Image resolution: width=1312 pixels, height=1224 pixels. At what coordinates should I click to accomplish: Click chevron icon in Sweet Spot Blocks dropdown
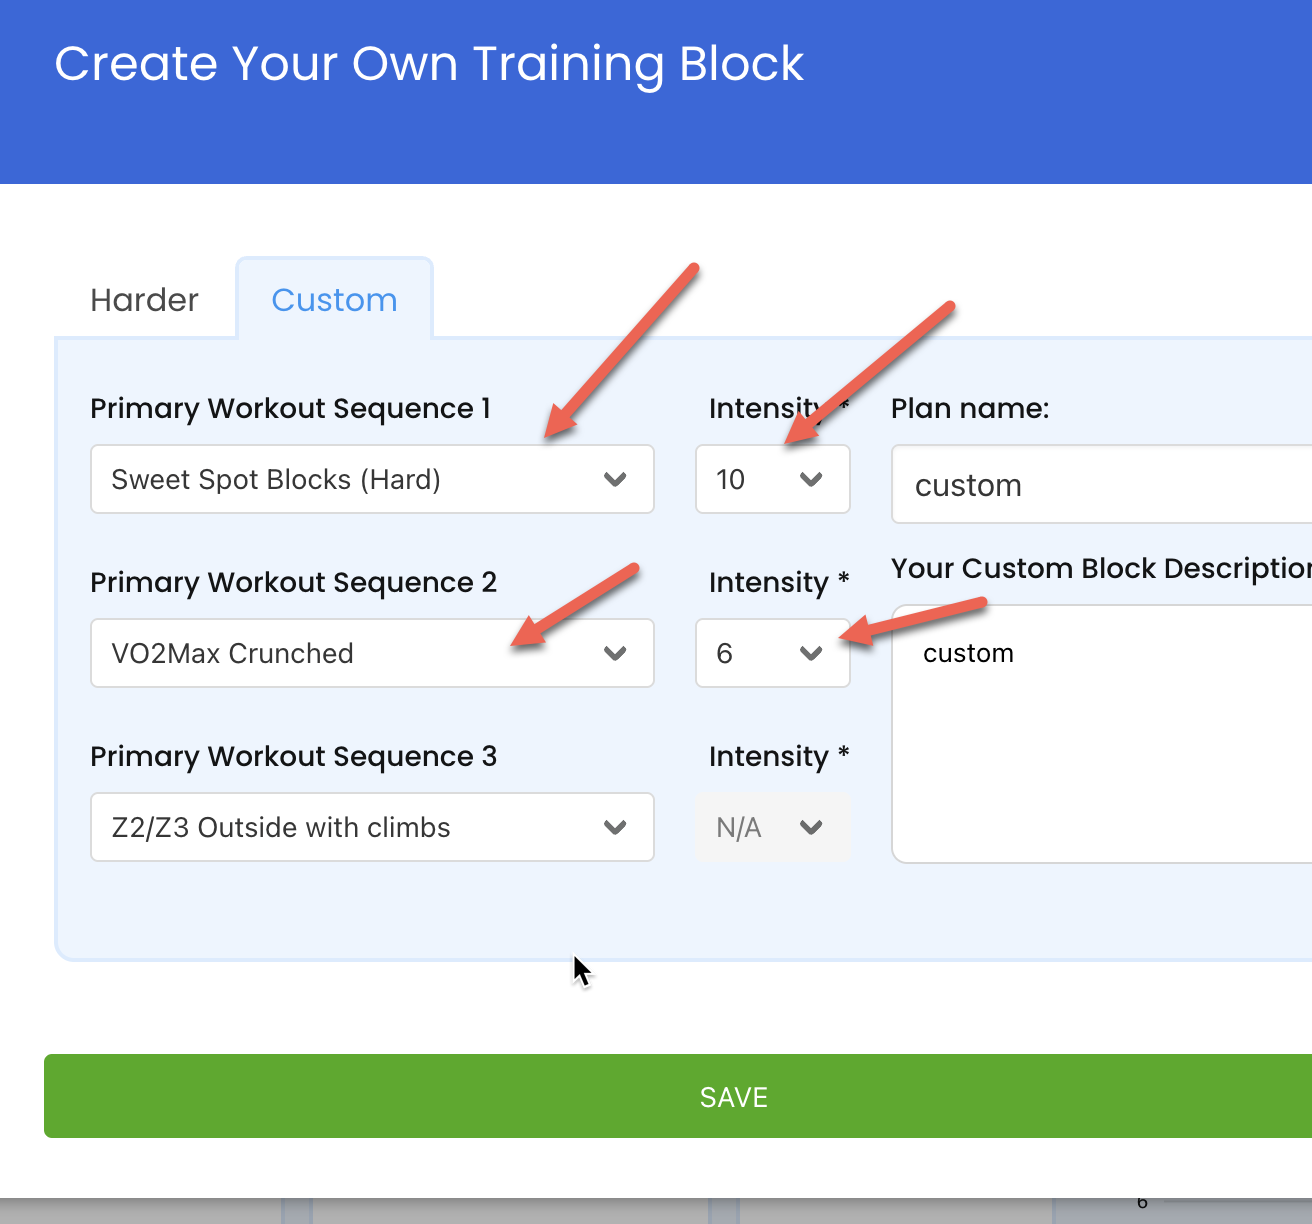pos(615,480)
